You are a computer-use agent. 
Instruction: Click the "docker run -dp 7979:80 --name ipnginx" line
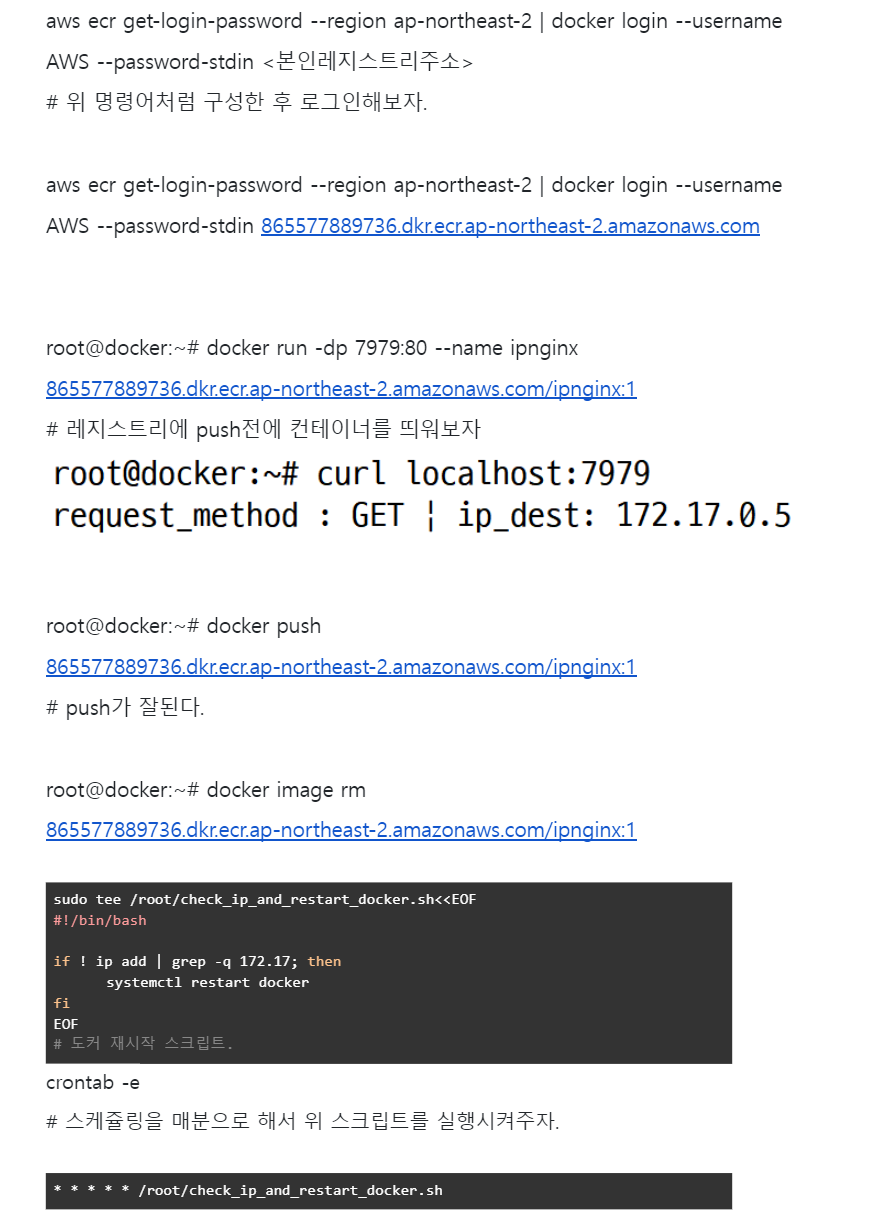[312, 348]
